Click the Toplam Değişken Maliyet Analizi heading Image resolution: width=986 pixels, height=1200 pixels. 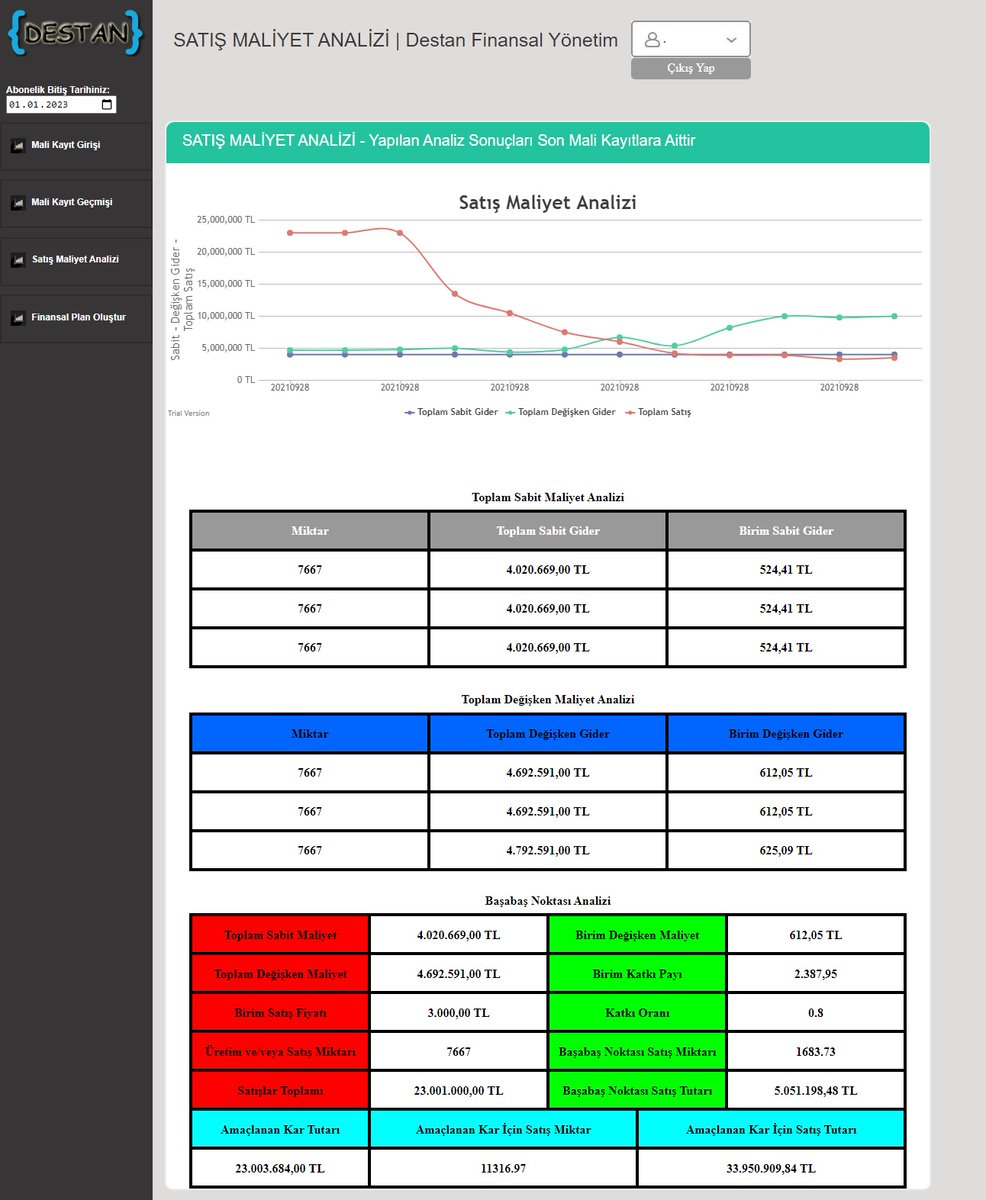[x=548, y=700]
